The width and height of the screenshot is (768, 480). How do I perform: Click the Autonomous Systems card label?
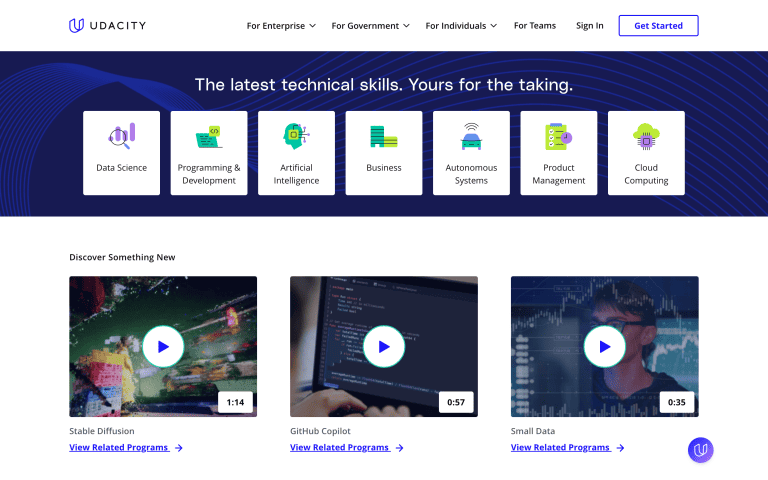tap(471, 174)
